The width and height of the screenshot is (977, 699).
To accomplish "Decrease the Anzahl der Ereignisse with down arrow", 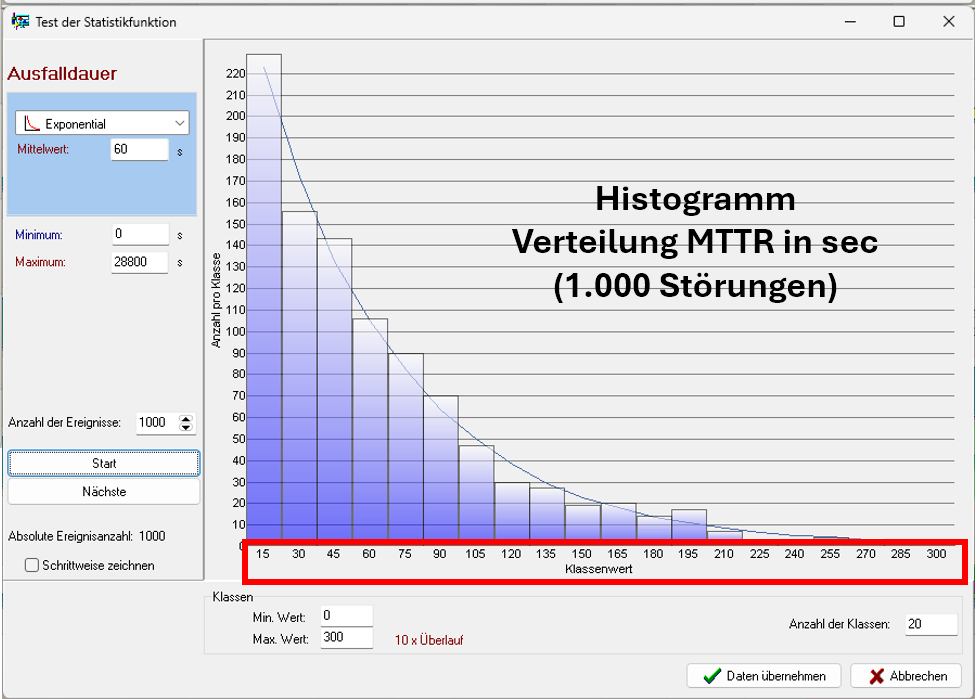I will click(185, 428).
